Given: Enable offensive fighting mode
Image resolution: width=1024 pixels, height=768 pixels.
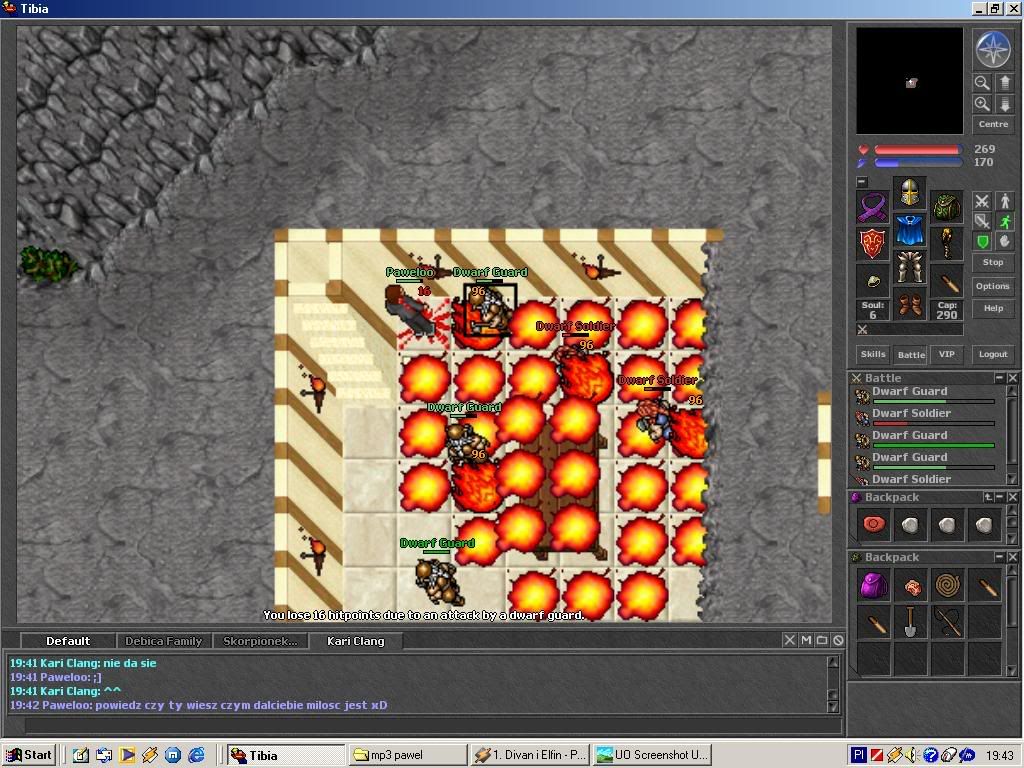Looking at the screenshot, I should point(982,201).
